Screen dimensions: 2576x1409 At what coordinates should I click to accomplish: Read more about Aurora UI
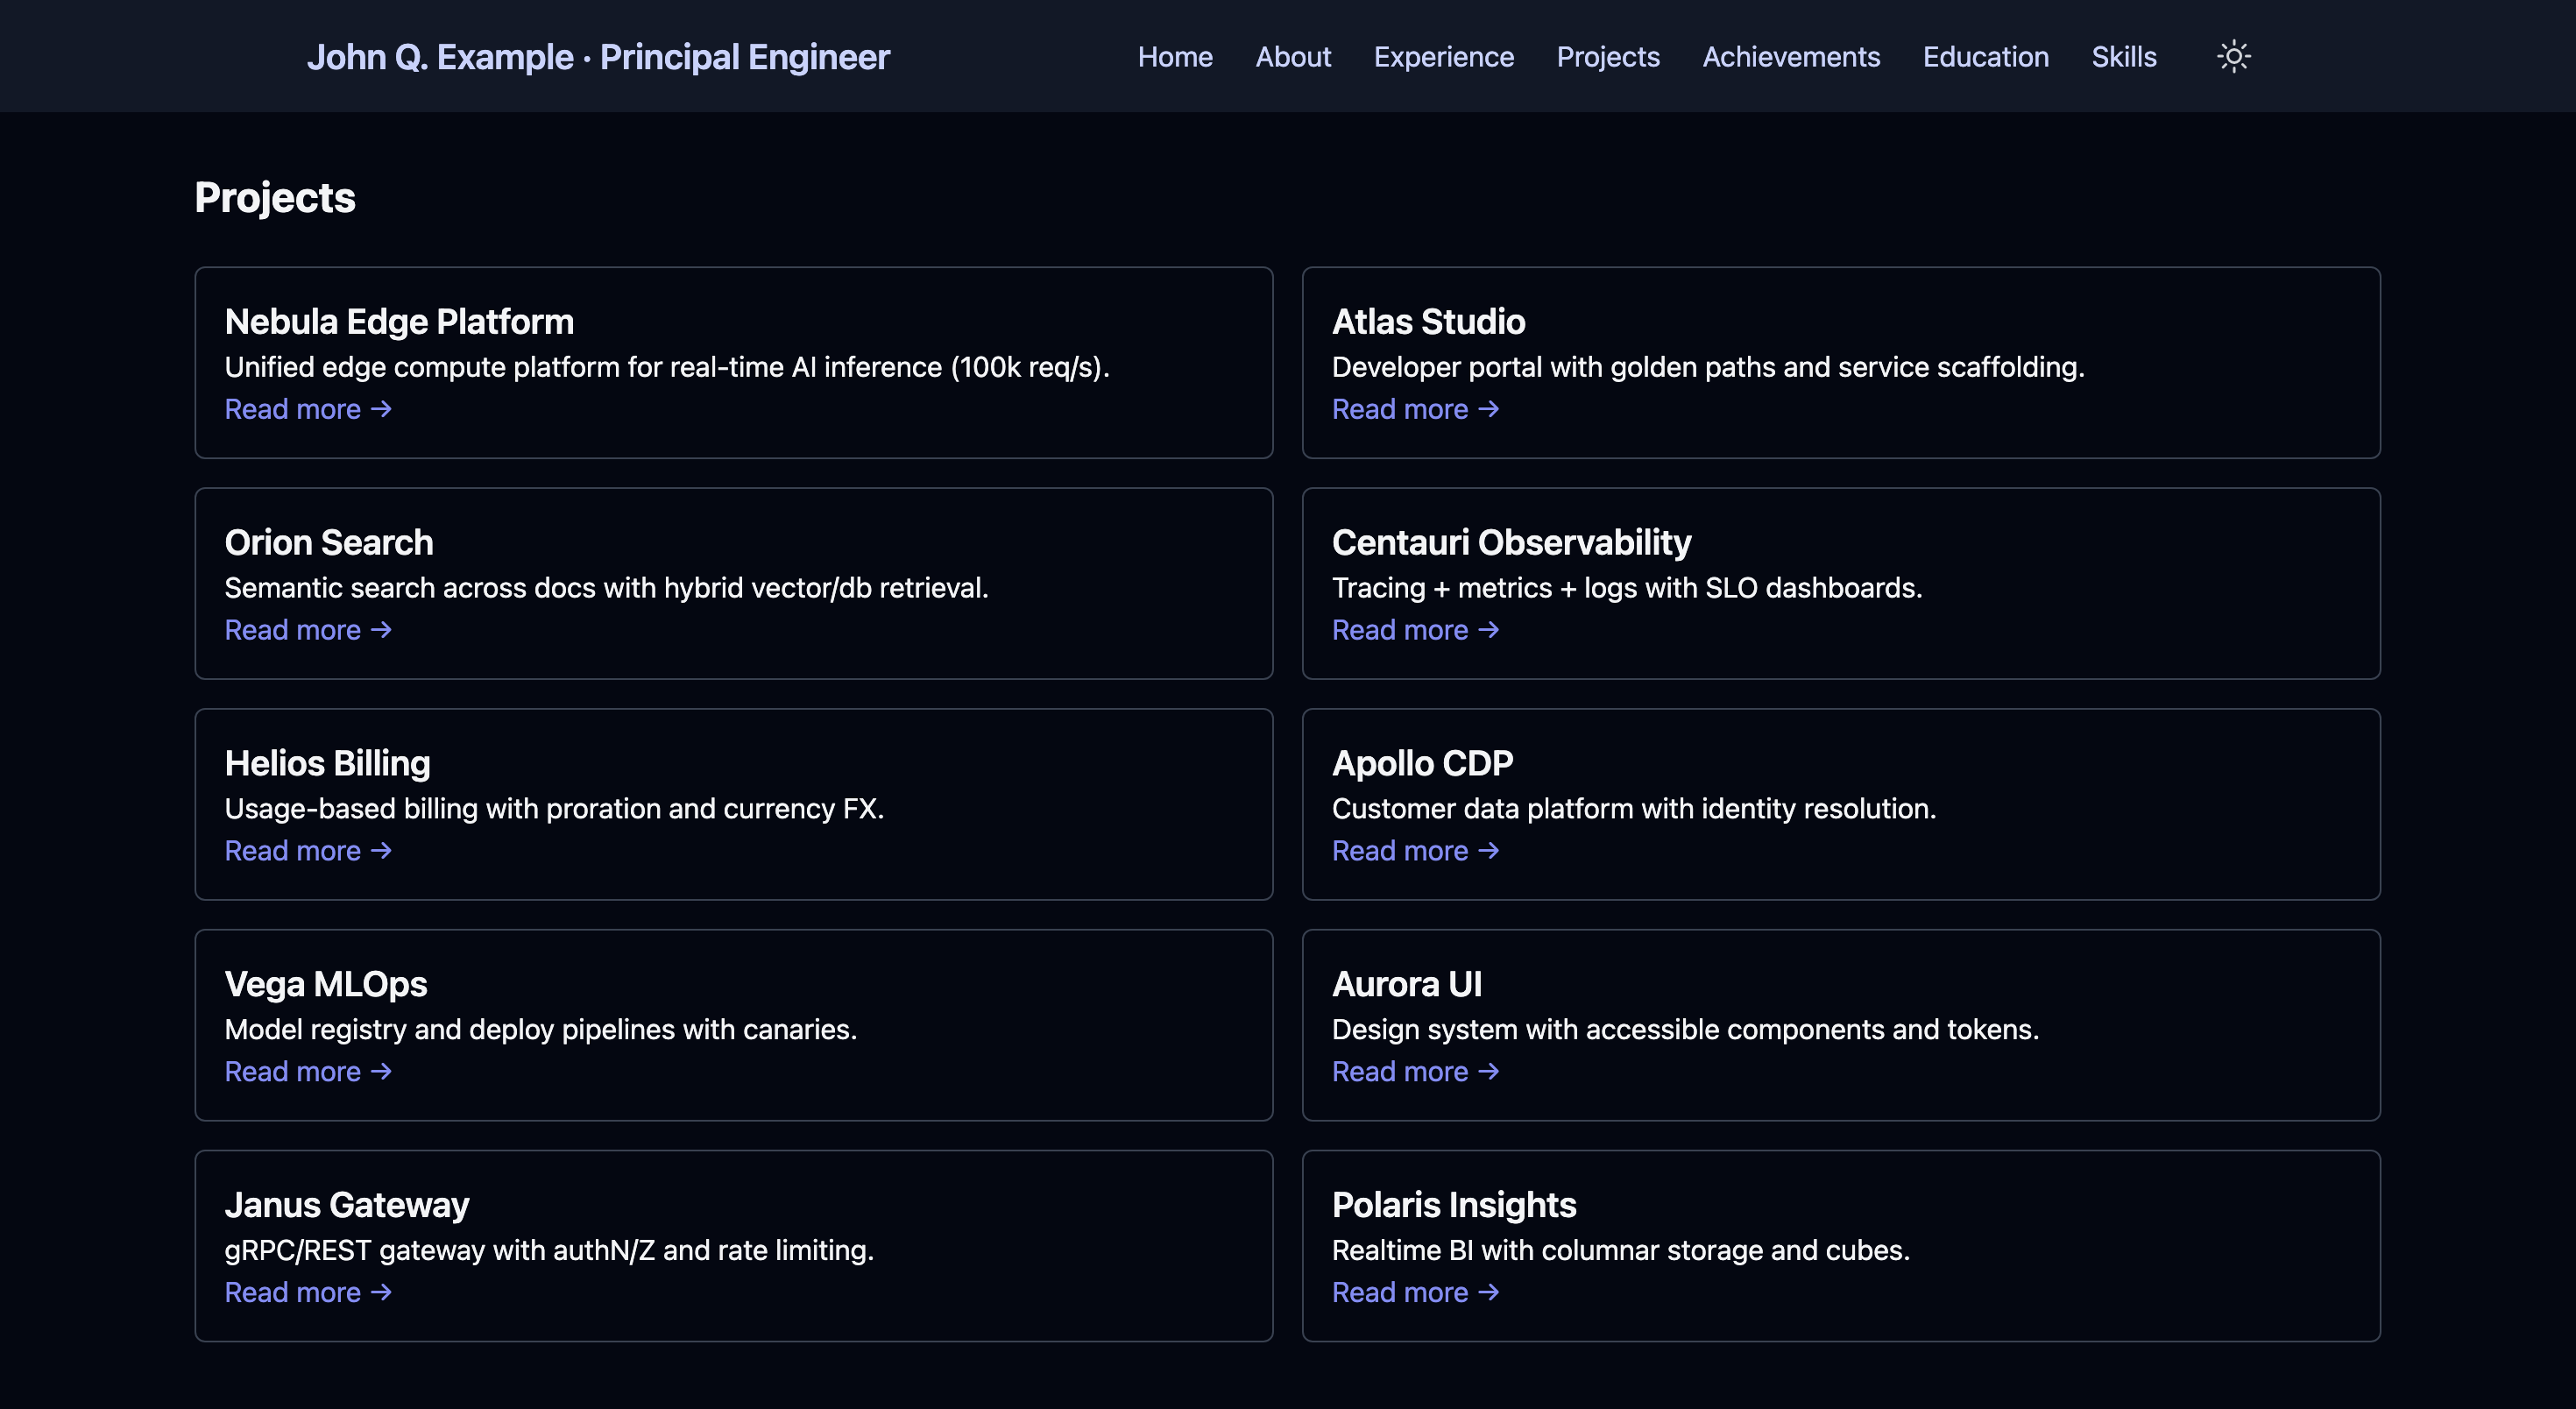[1414, 1072]
